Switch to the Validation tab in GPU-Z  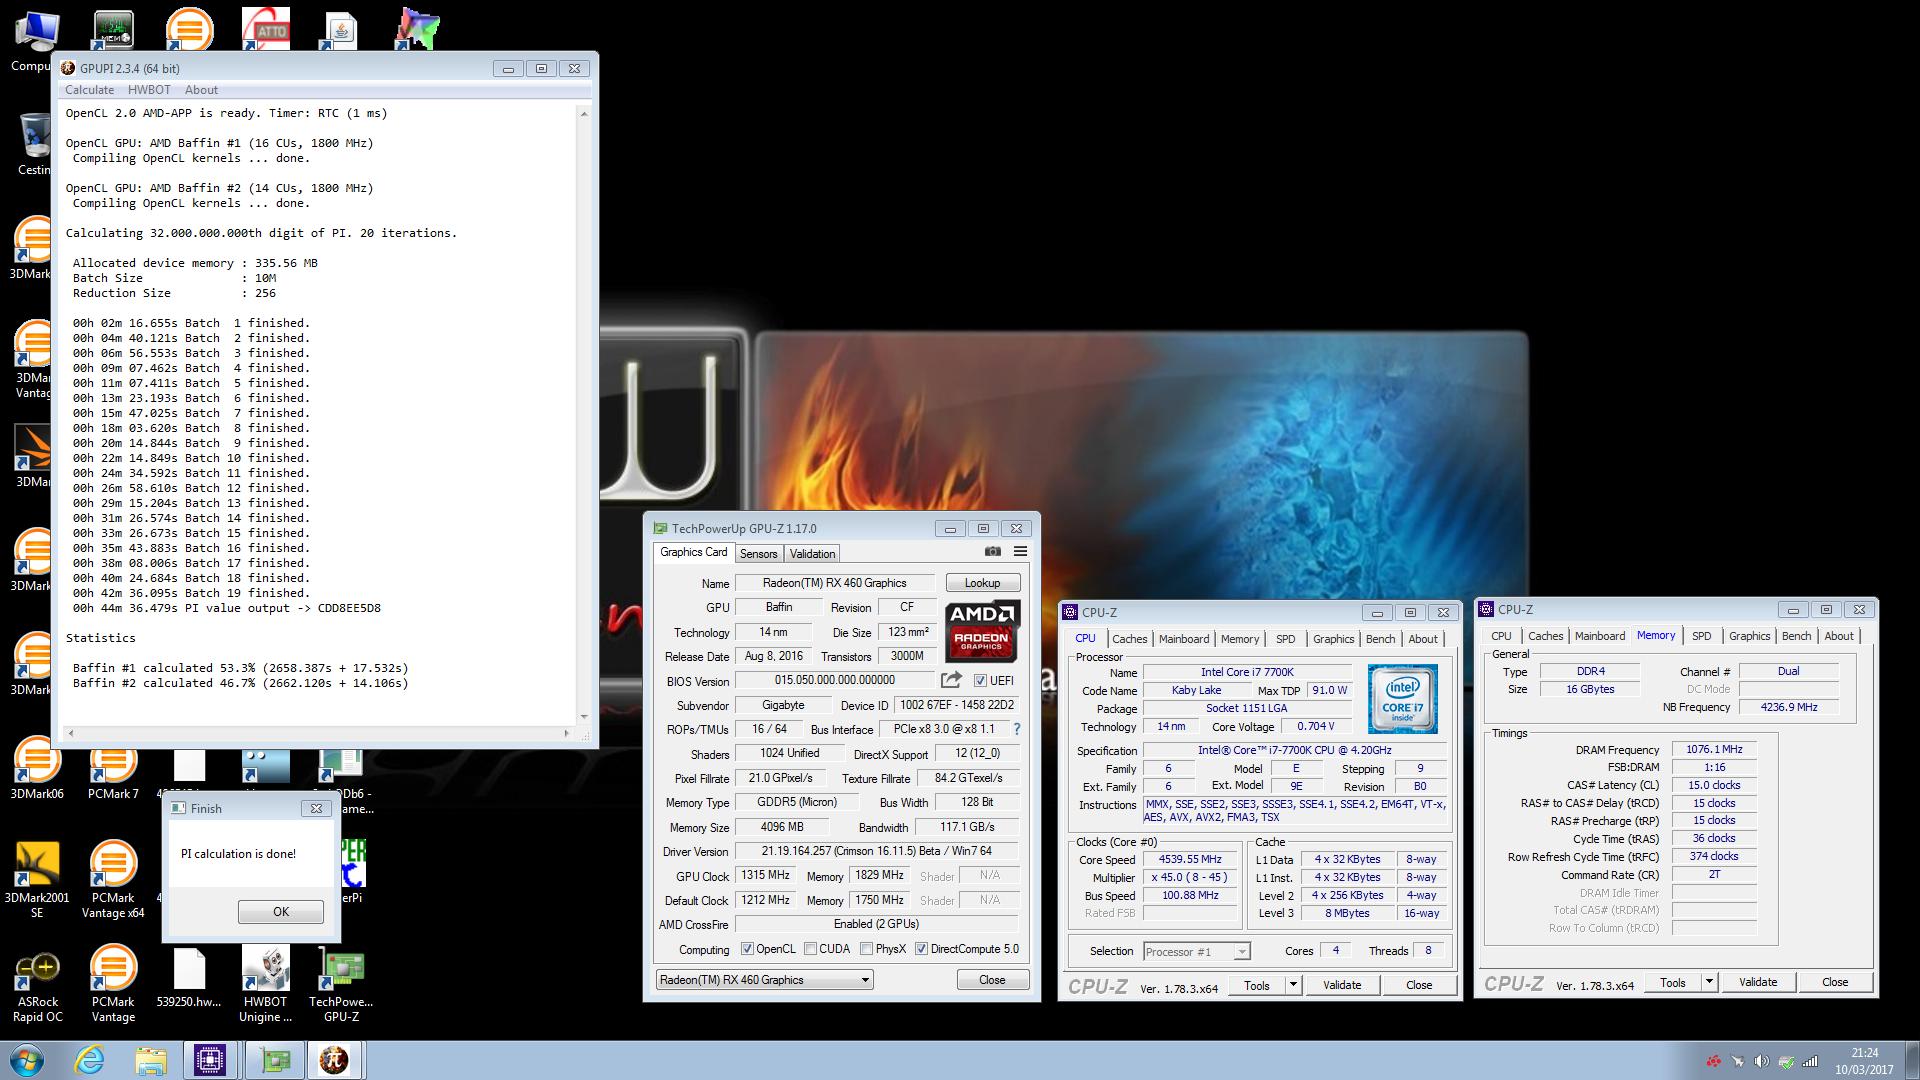pos(812,554)
